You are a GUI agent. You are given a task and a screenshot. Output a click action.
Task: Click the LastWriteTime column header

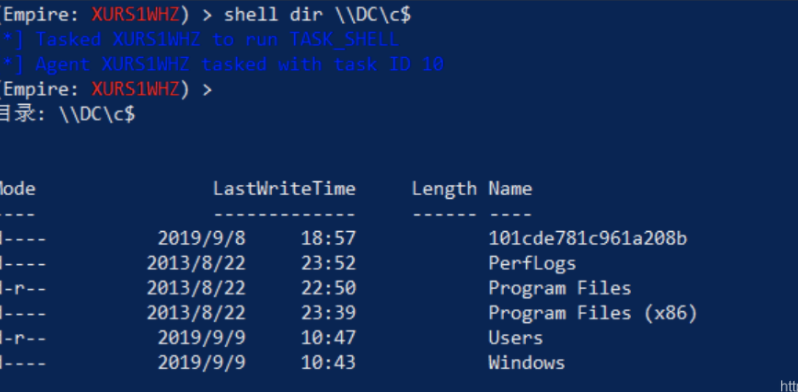coord(284,189)
